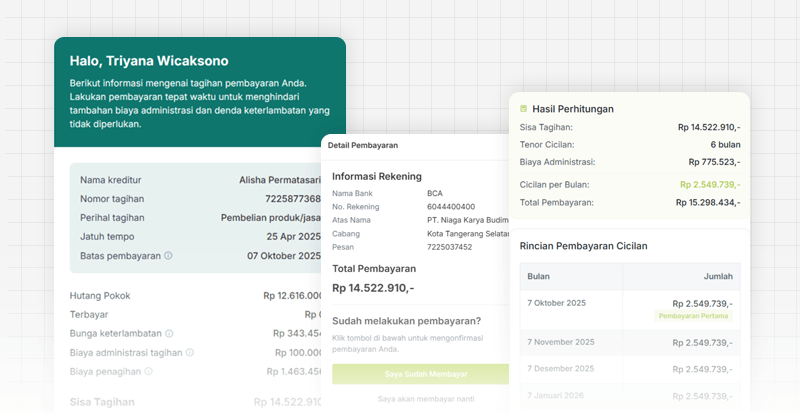The width and height of the screenshot is (800, 413).
Task: Click the Bulan column header
Action: pyautogui.click(x=538, y=276)
